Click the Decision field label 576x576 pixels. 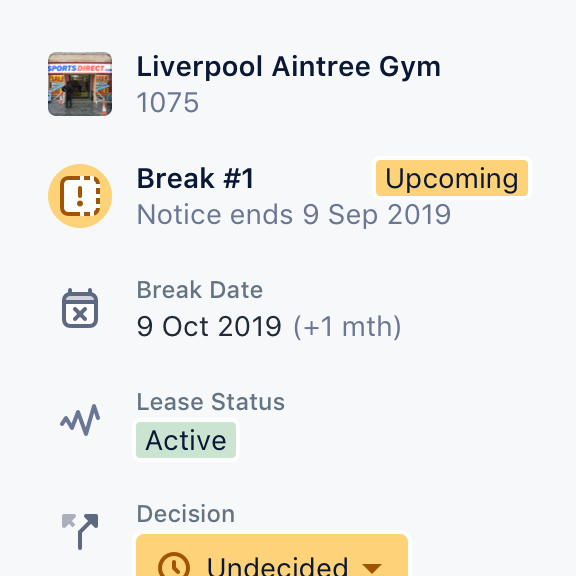pyautogui.click(x=186, y=514)
